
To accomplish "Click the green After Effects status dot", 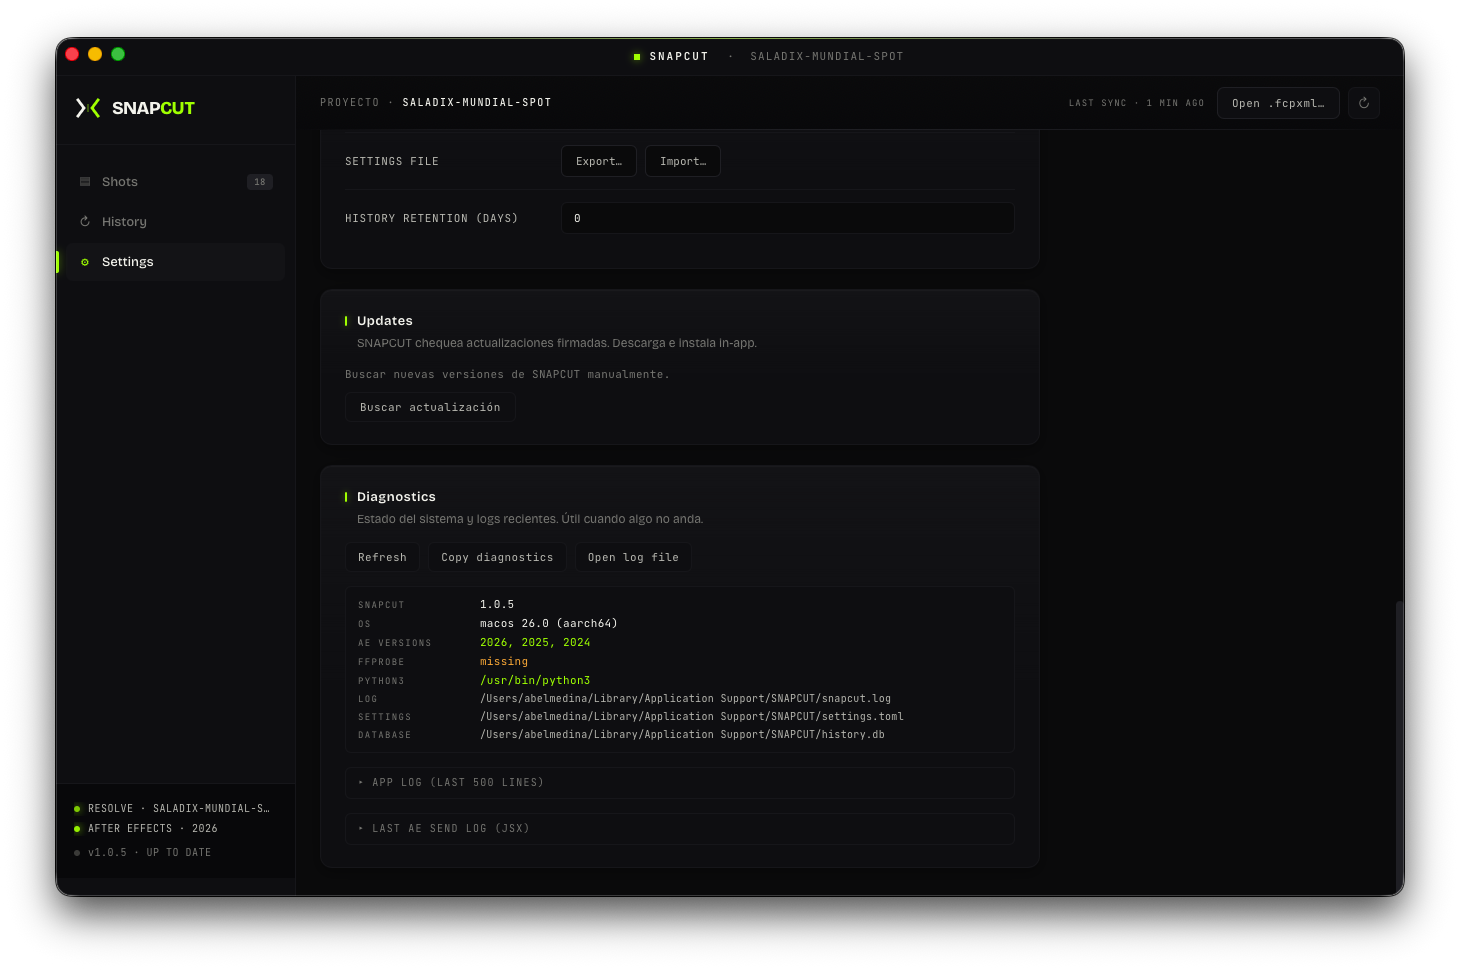I will (77, 829).
